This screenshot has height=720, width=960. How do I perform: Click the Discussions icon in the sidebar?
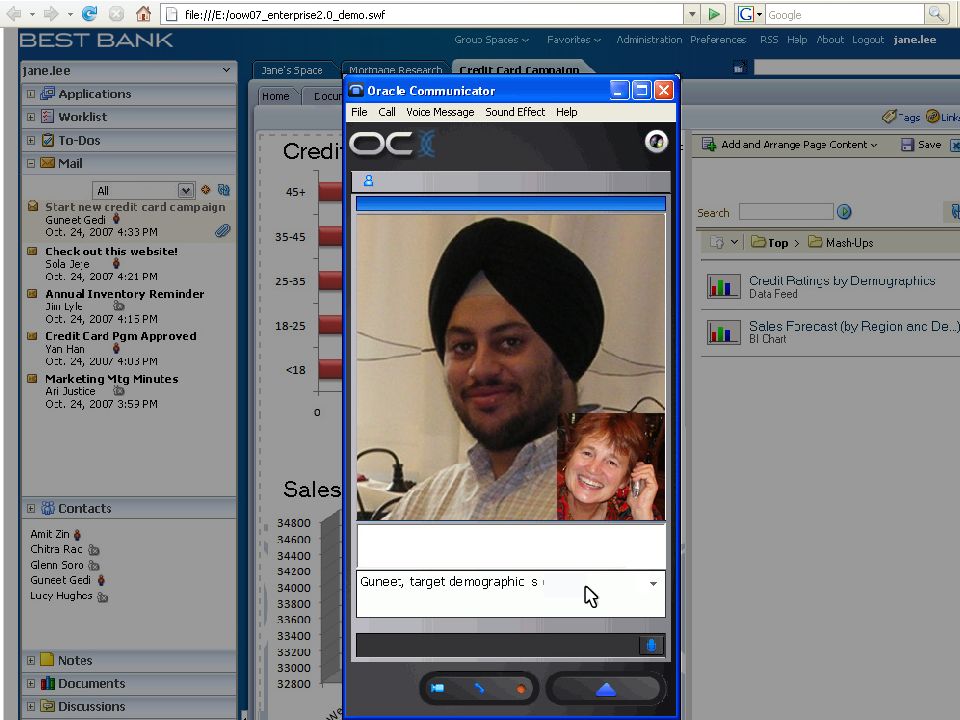47,706
